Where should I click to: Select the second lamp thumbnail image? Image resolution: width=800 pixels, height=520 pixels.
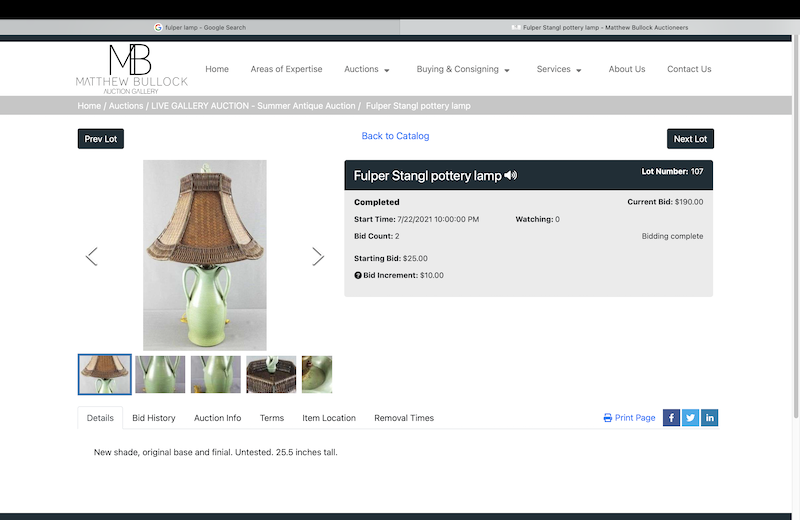(160, 374)
